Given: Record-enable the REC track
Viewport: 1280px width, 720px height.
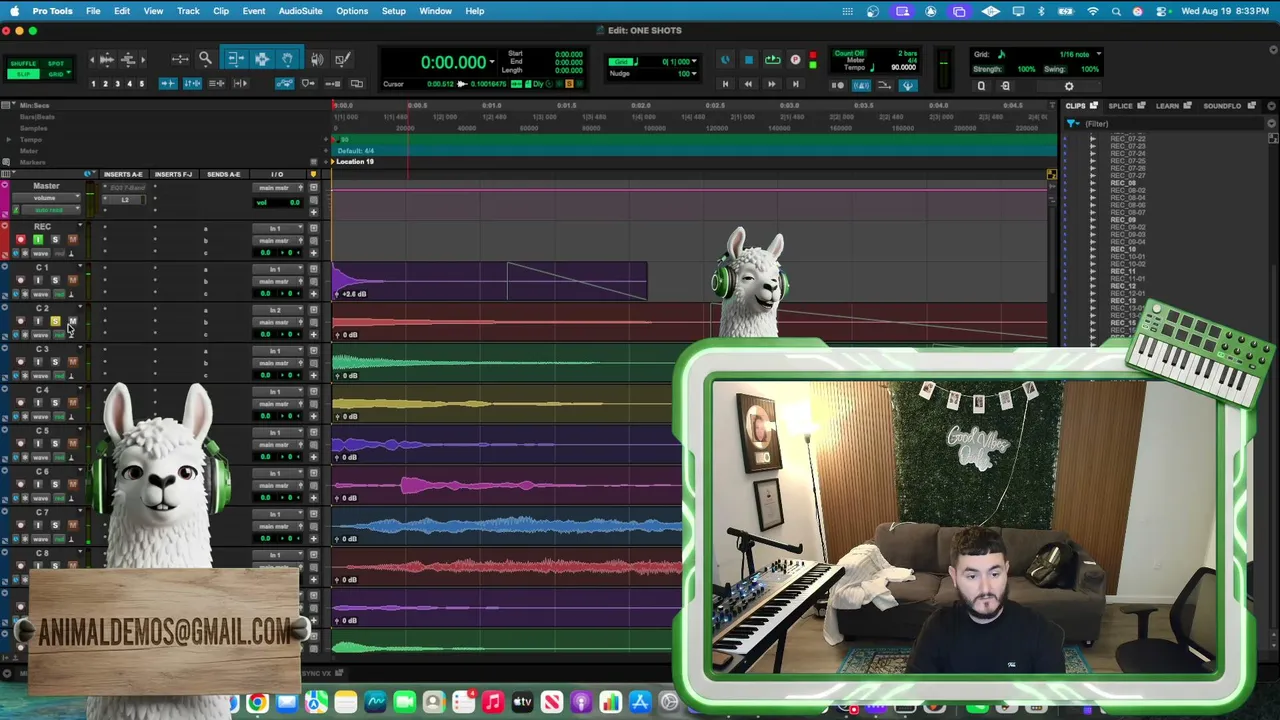Looking at the screenshot, I should click(x=20, y=240).
